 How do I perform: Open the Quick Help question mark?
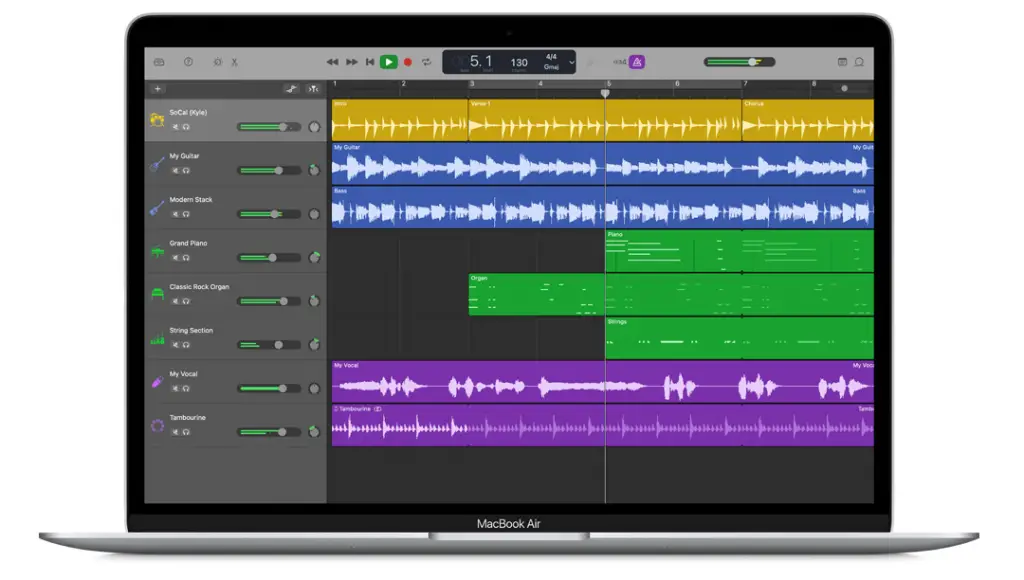pyautogui.click(x=188, y=62)
